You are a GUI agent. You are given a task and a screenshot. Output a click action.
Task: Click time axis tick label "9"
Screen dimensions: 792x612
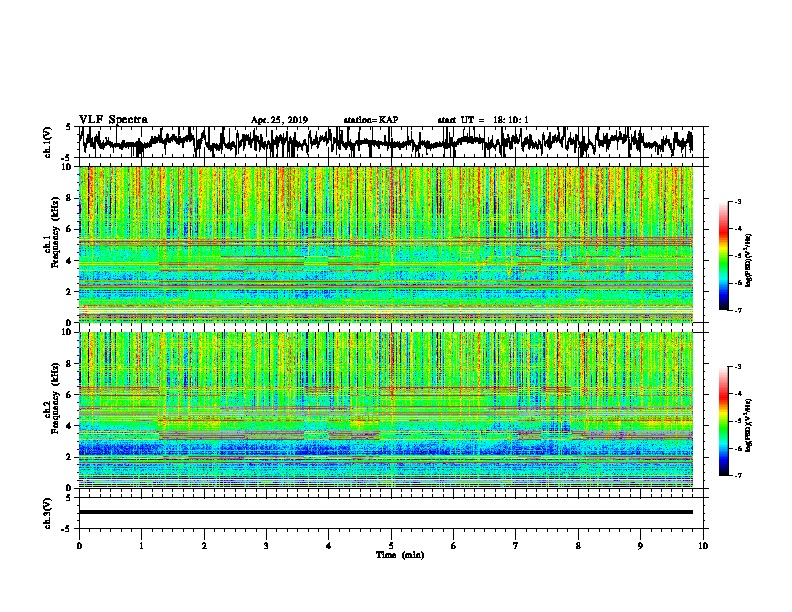[640, 546]
